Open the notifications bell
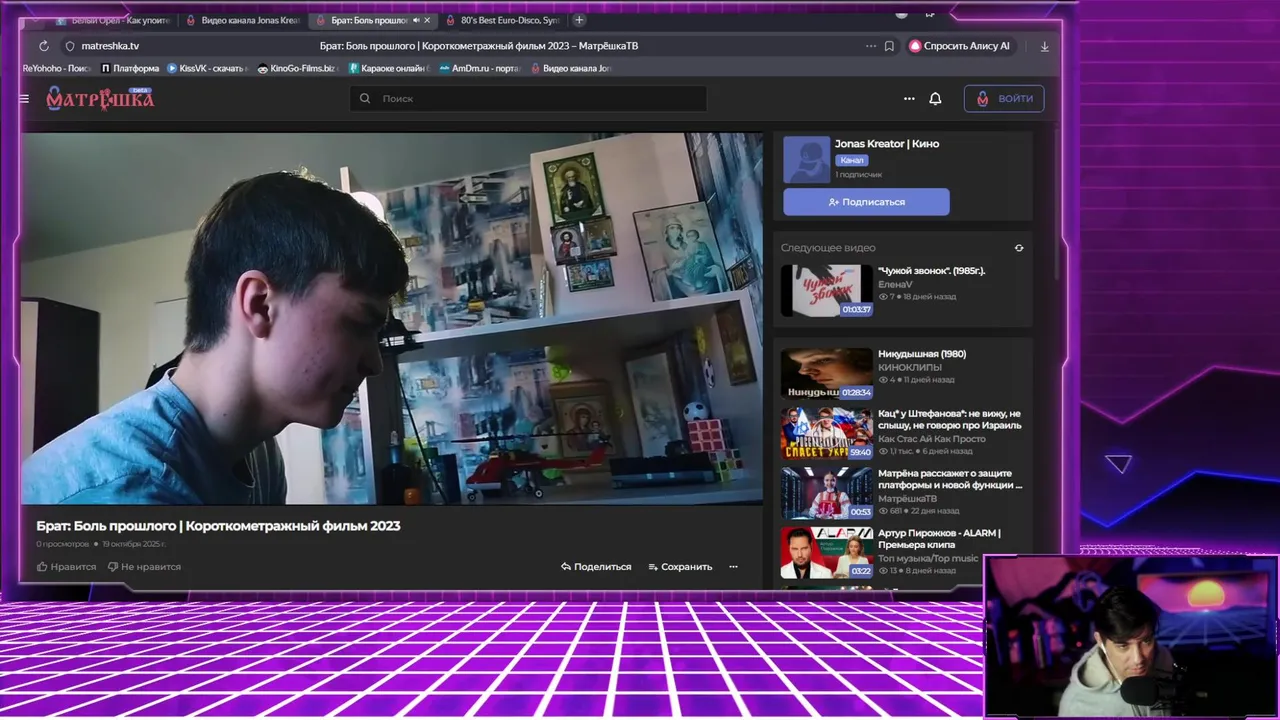Viewport: 1280px width, 720px height. coord(935,98)
